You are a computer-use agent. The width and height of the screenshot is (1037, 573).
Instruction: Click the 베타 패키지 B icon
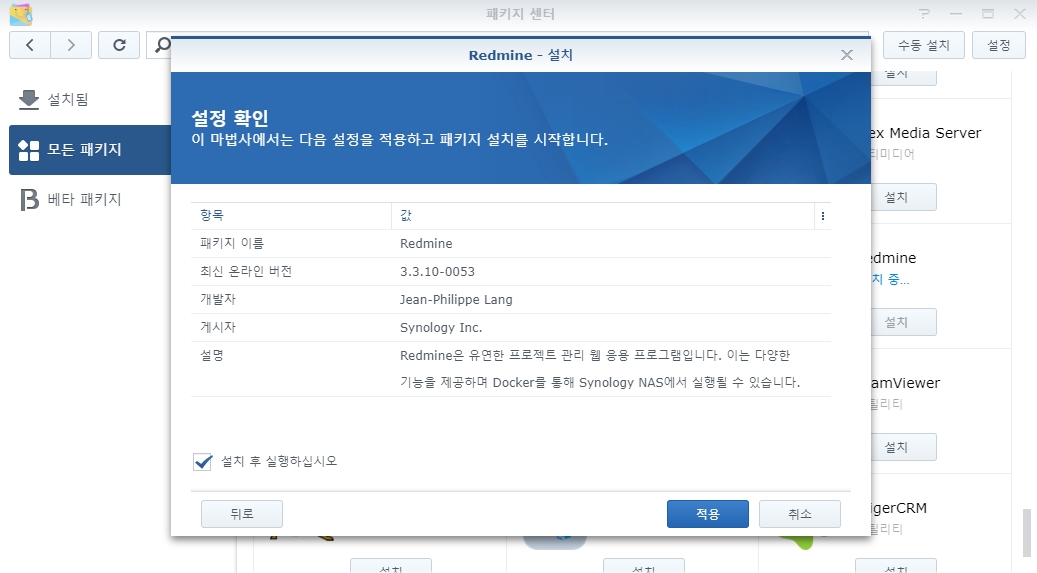[29, 199]
